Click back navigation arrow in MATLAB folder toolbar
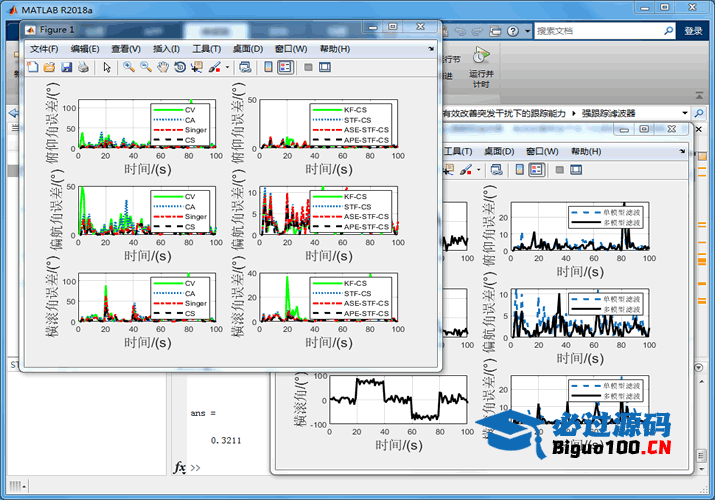This screenshot has height=500, width=715. (13, 113)
